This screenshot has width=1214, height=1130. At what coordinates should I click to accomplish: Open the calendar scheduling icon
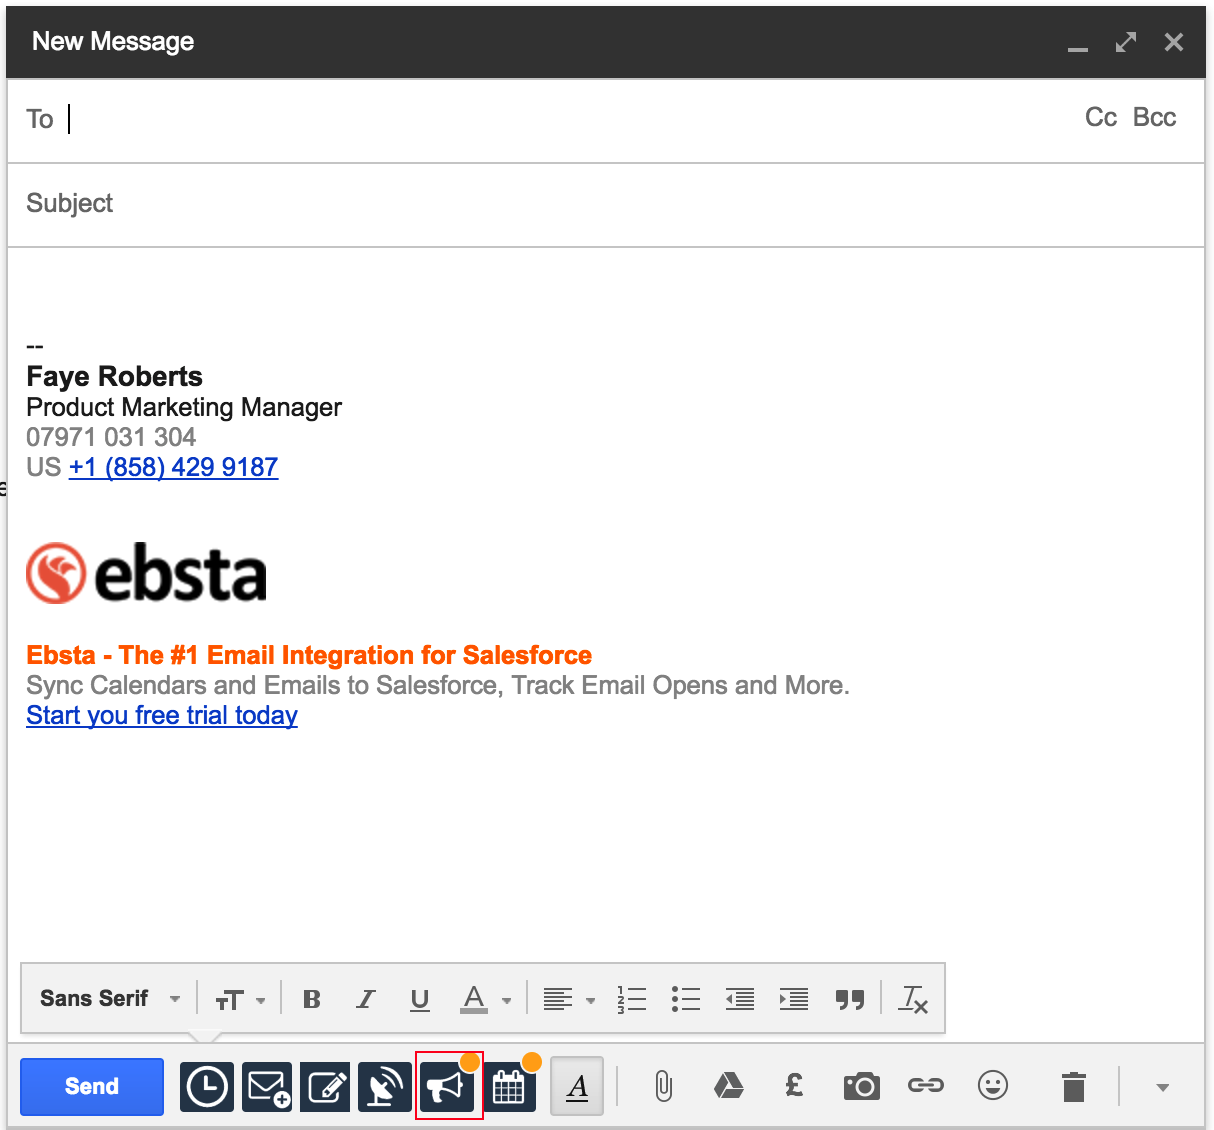coord(509,1087)
